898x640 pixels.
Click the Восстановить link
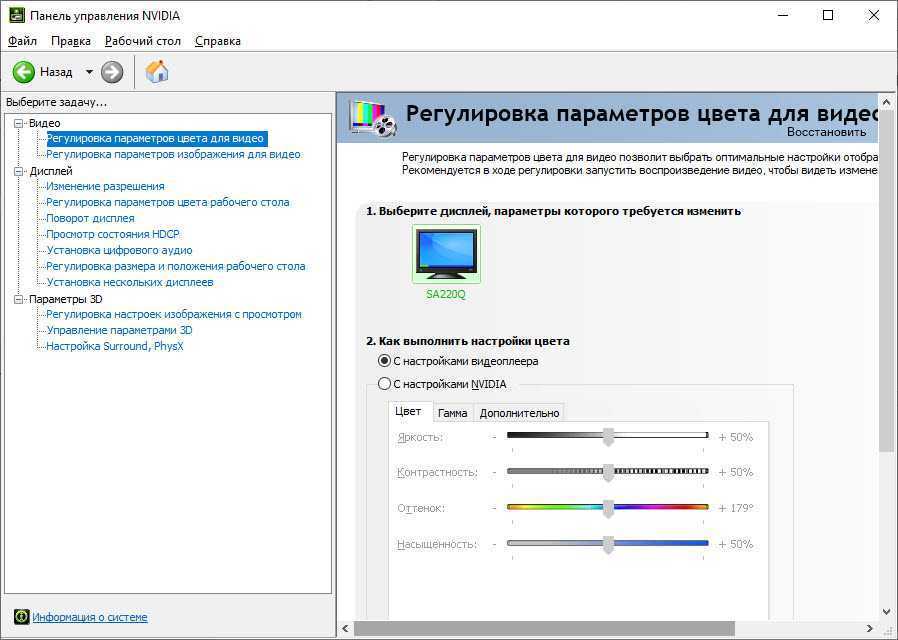click(826, 132)
